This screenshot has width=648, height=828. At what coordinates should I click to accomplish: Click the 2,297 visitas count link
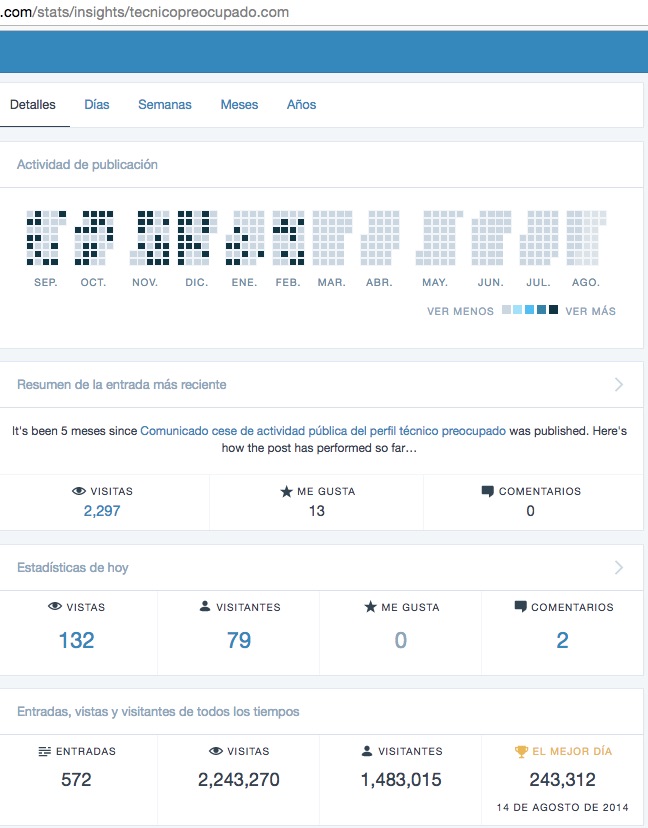point(103,511)
